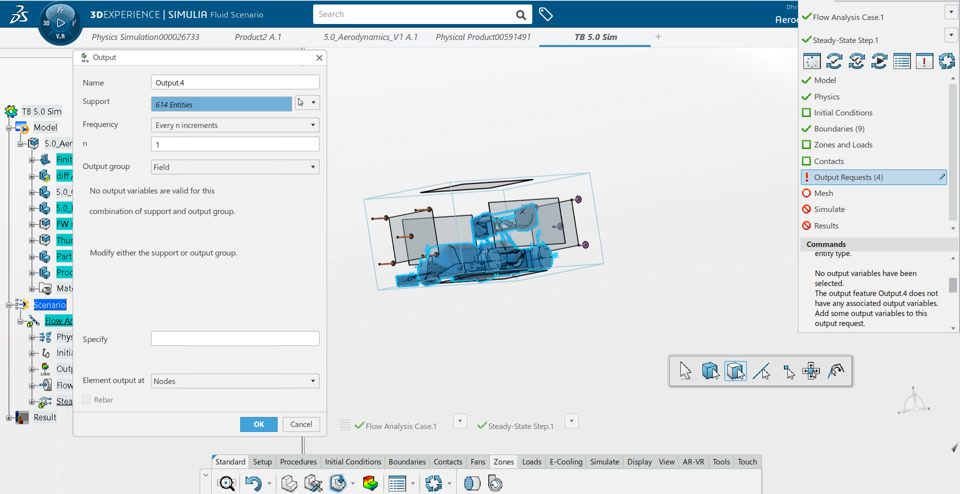Click the fan spiral icon in bottom toolbar
Viewport: 960px width, 494px height.
[495, 483]
